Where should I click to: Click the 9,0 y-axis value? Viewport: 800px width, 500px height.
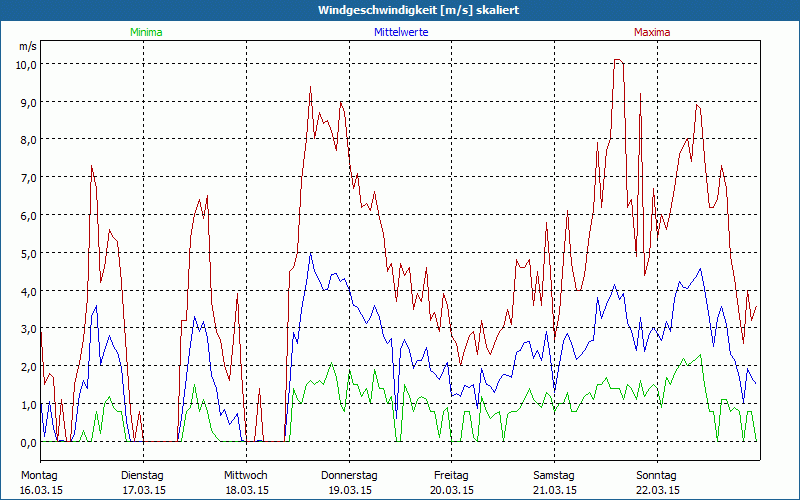pos(28,102)
